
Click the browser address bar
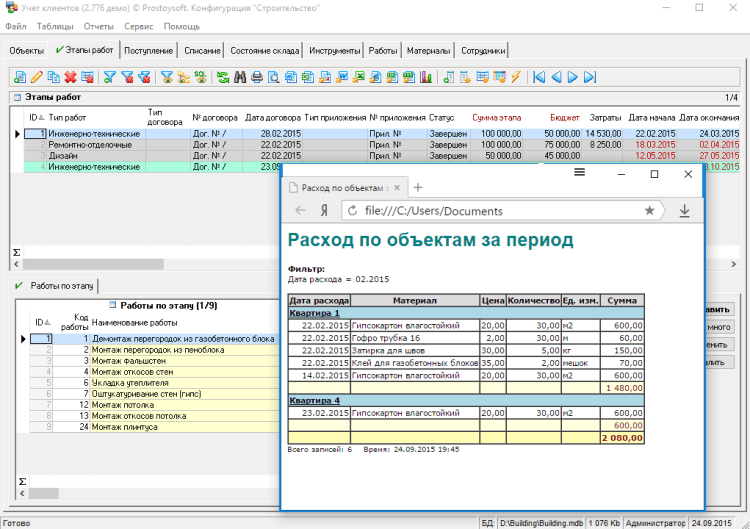point(500,211)
